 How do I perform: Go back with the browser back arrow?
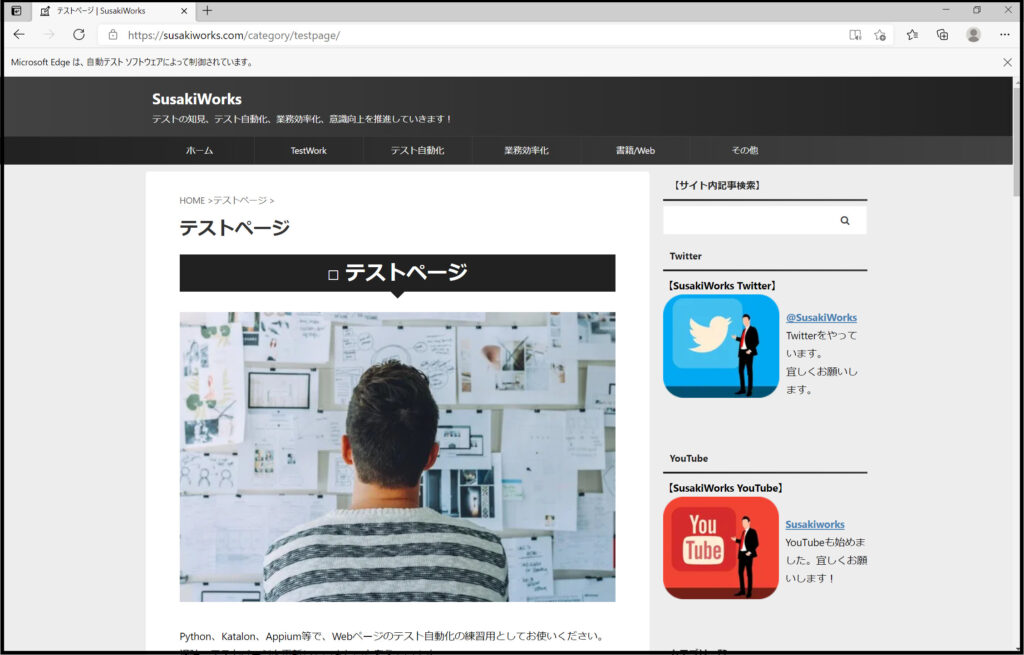pos(19,35)
